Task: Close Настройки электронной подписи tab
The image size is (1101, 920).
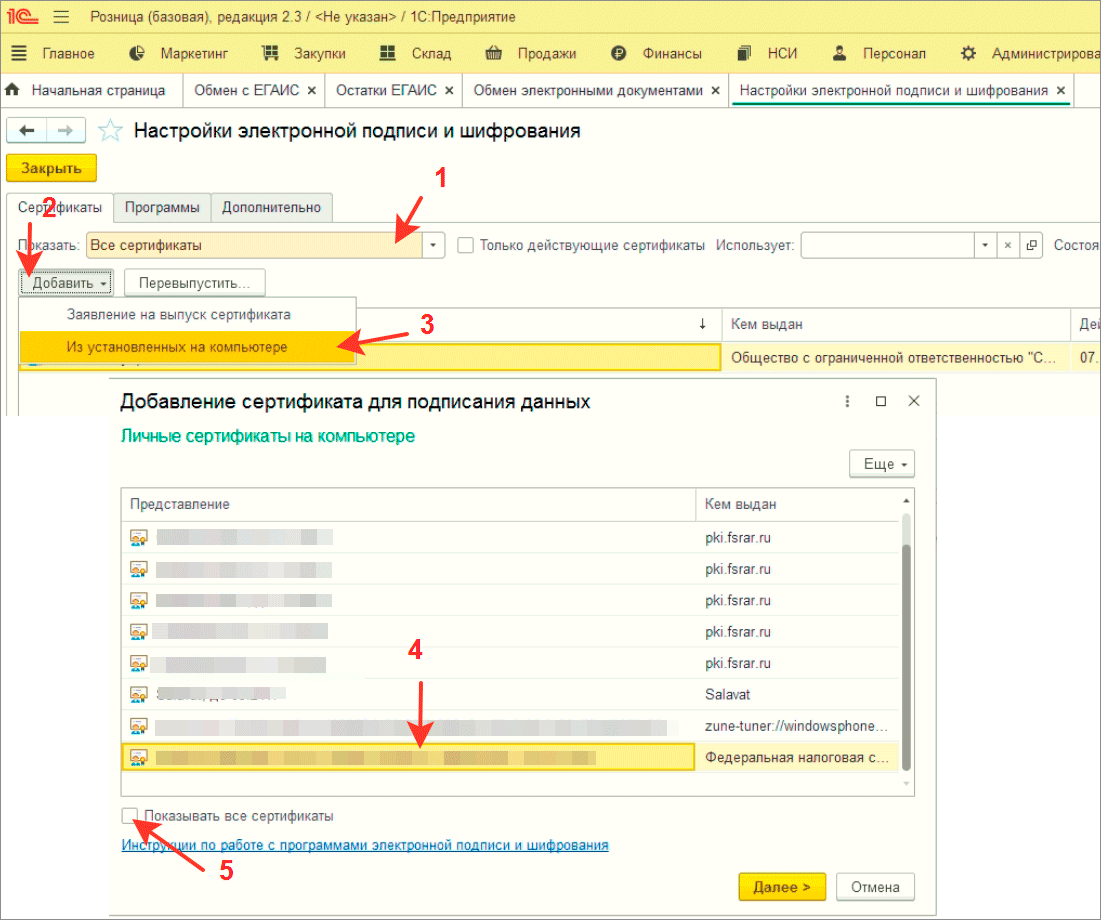Action: click(1061, 91)
